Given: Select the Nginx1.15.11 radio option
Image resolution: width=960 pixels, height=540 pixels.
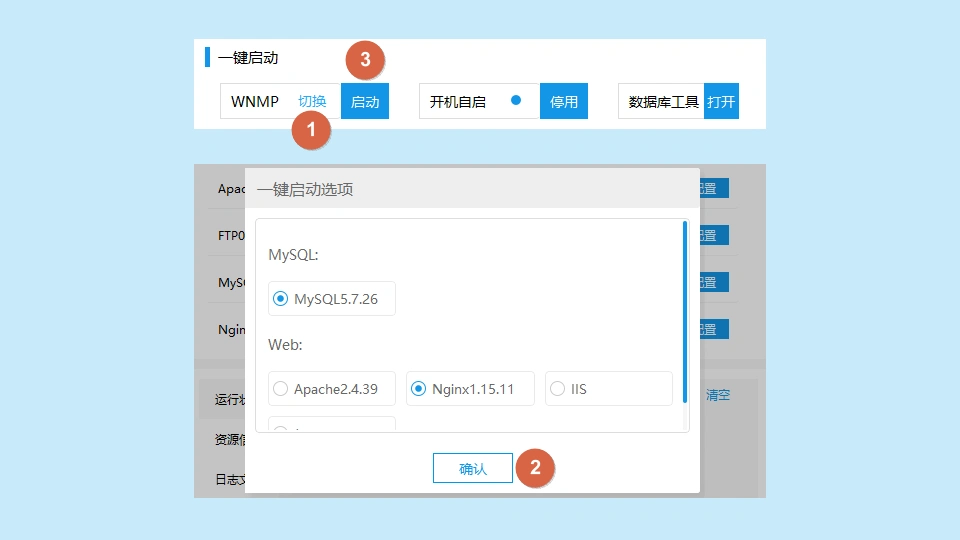Looking at the screenshot, I should (x=419, y=389).
